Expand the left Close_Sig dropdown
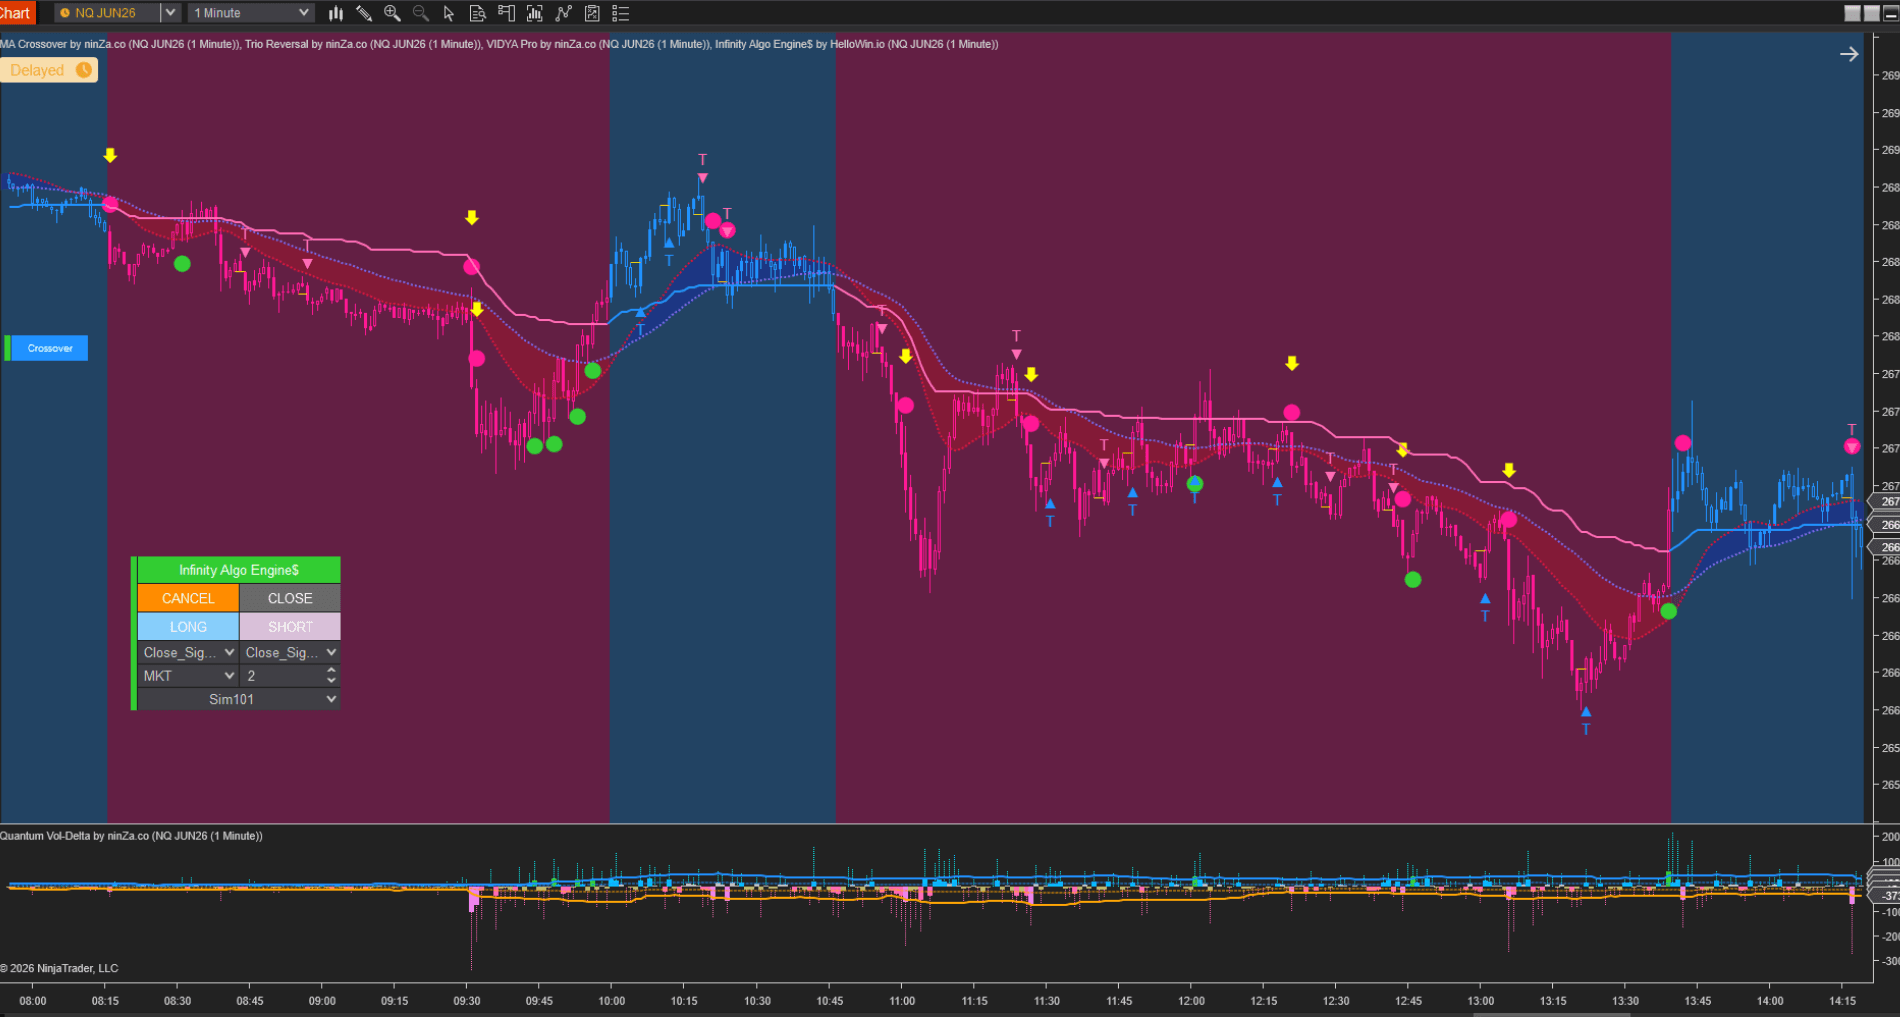 188,652
